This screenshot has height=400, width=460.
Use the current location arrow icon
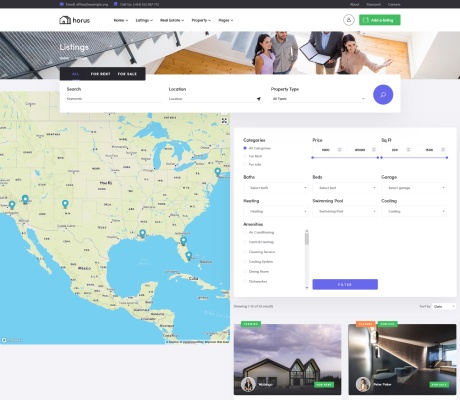(259, 99)
